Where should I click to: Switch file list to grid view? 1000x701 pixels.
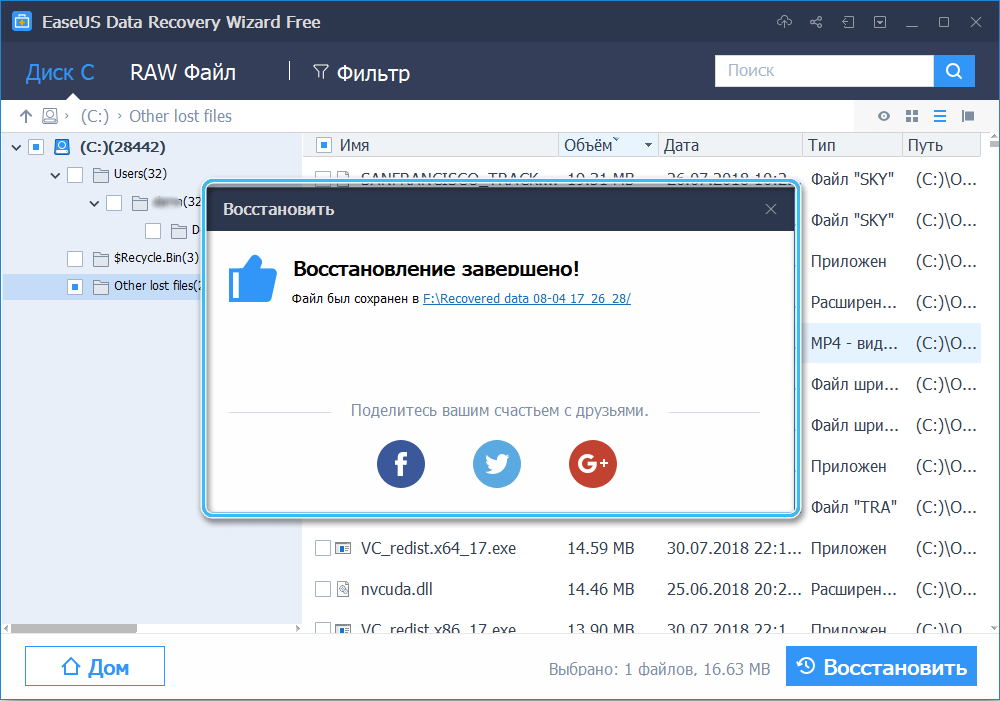coord(911,115)
